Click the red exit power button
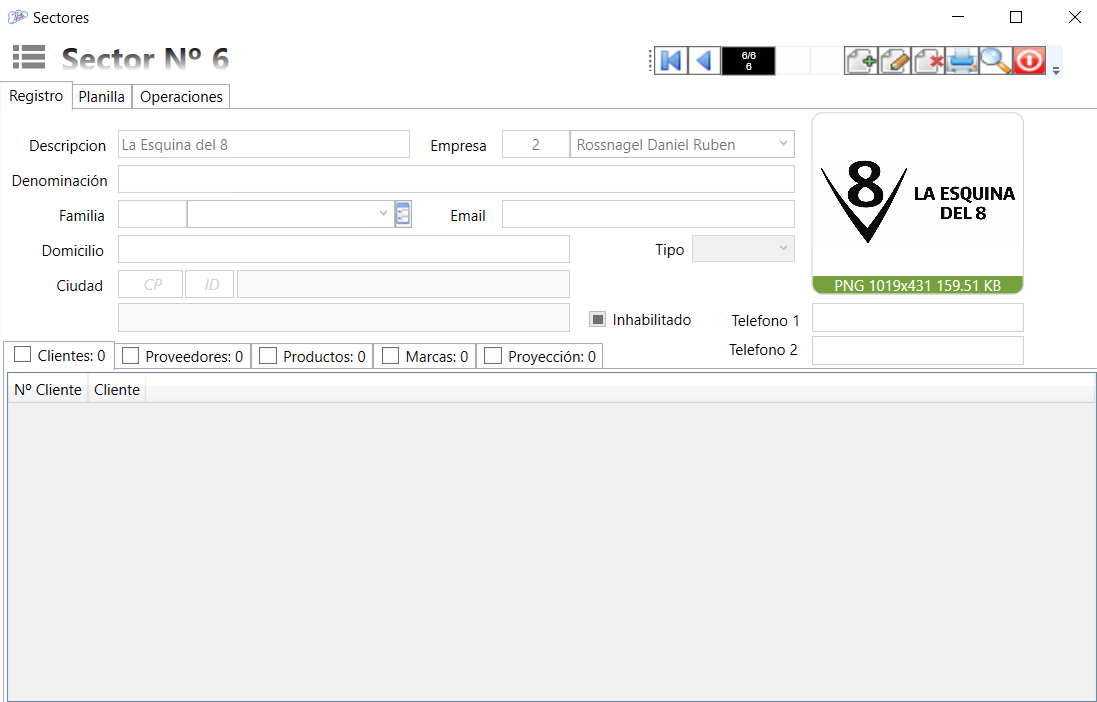1097x702 pixels. [1029, 61]
